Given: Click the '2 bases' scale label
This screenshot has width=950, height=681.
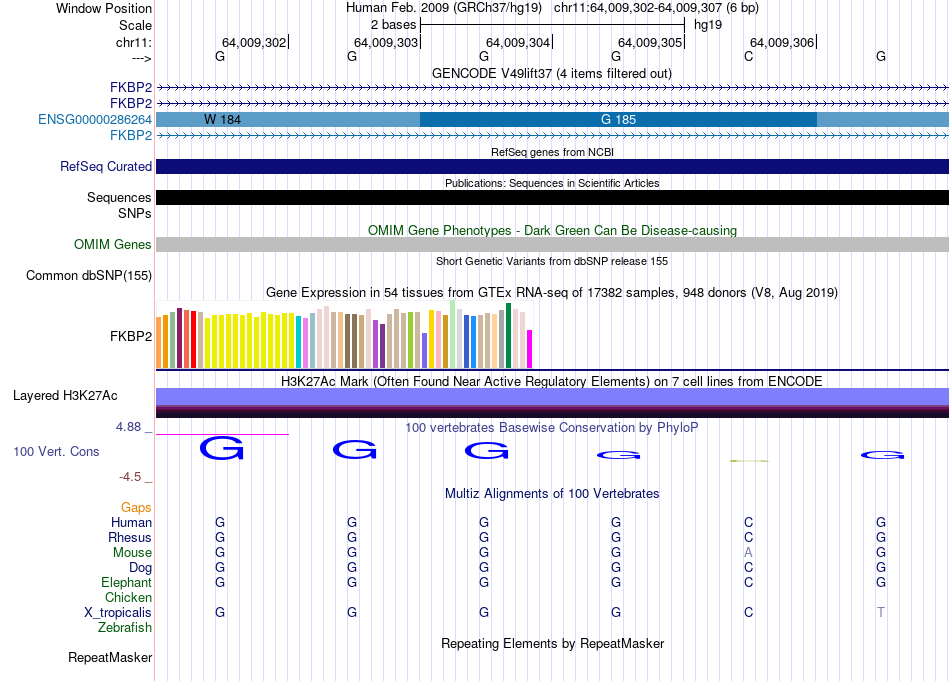Looking at the screenshot, I should (393, 25).
